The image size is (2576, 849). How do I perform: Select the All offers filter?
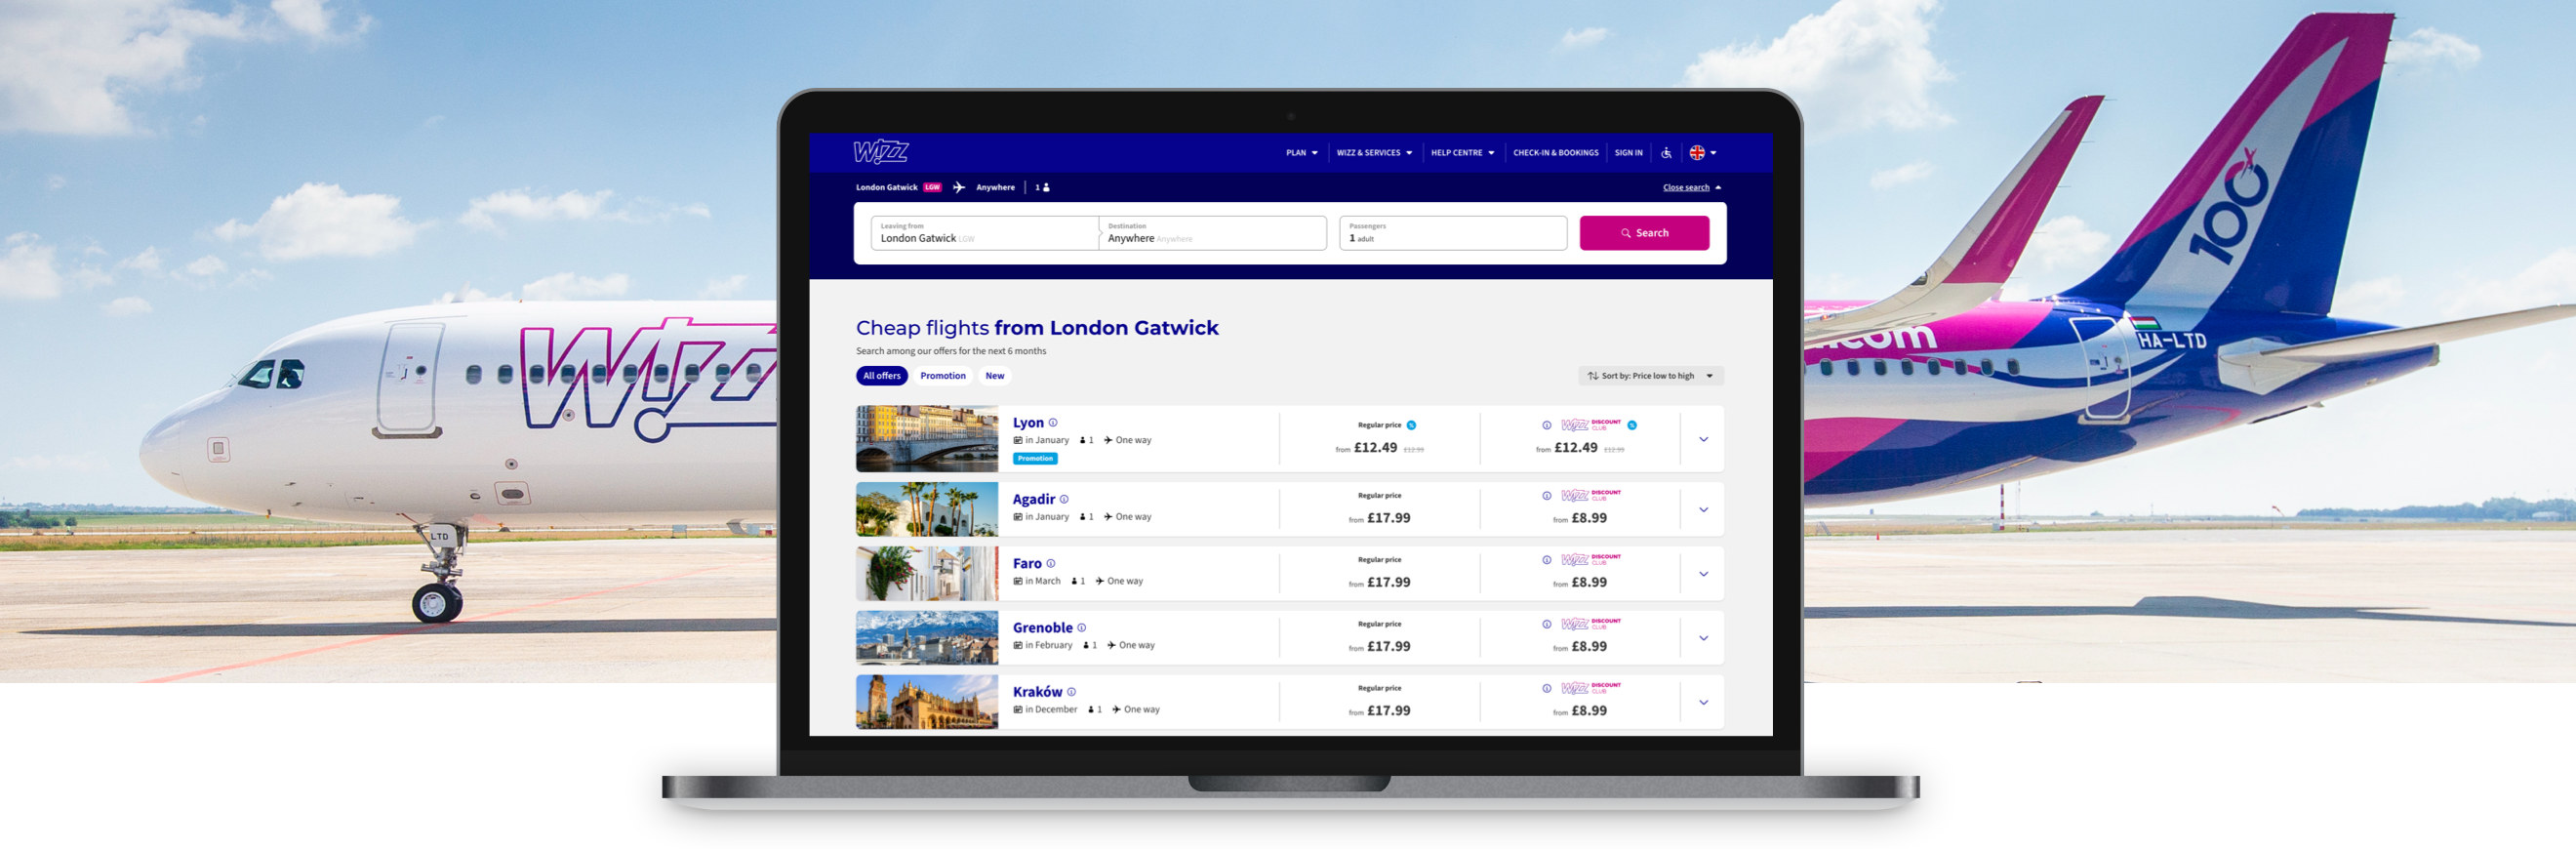[881, 376]
